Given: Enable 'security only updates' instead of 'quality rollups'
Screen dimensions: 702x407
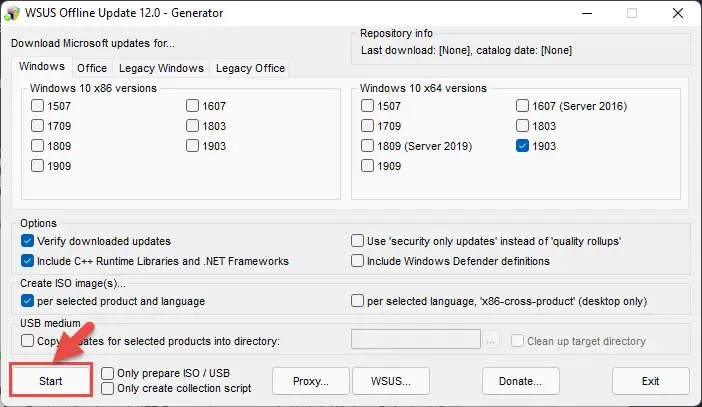Looking at the screenshot, I should [357, 241].
